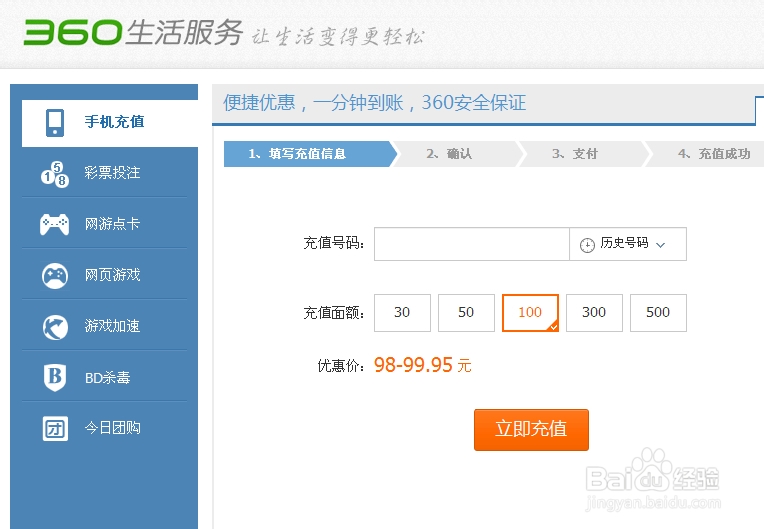Click the 团 group-buy icon
This screenshot has height=529, width=764.
tap(55, 429)
